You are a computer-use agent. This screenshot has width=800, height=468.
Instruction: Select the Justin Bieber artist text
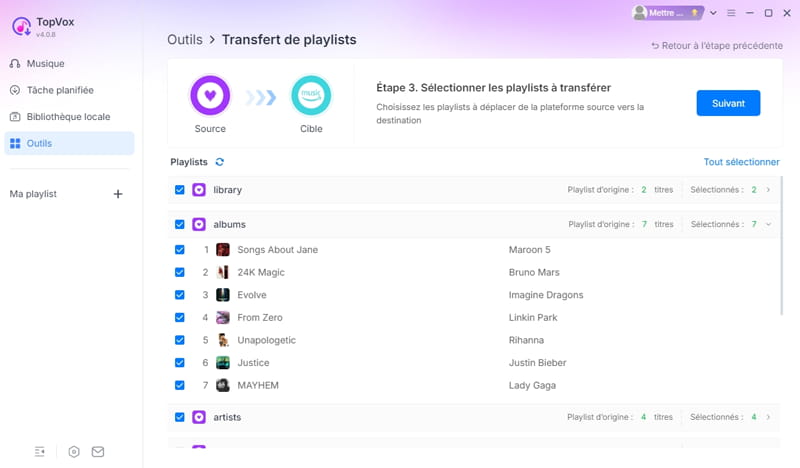point(538,362)
